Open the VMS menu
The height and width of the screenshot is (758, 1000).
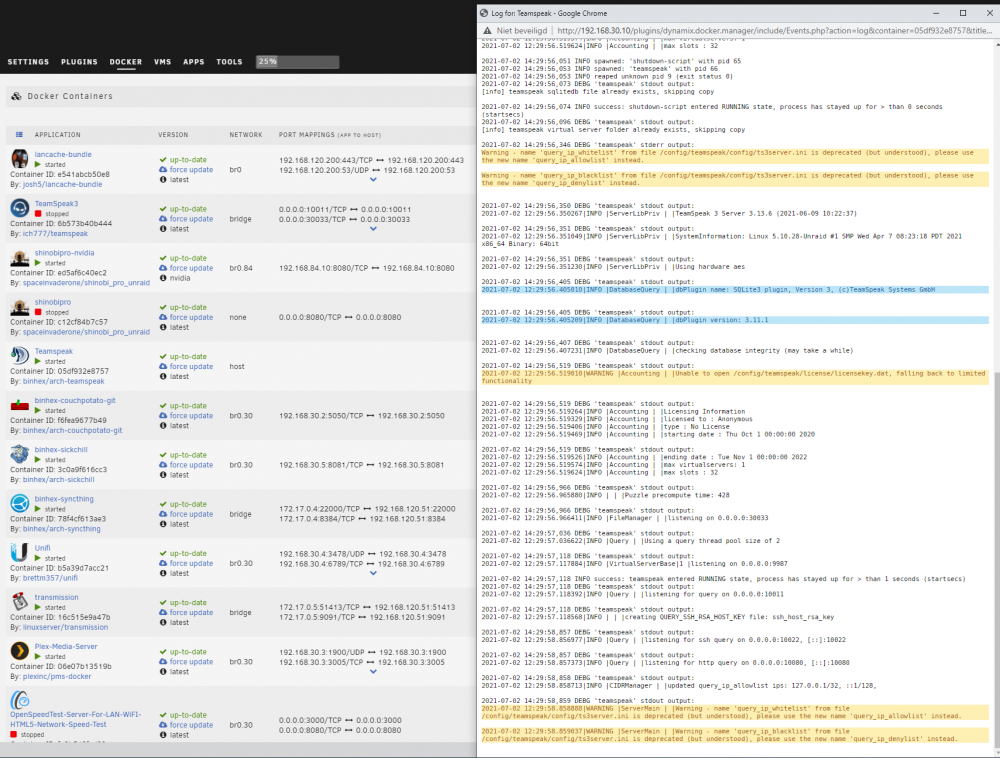(163, 62)
